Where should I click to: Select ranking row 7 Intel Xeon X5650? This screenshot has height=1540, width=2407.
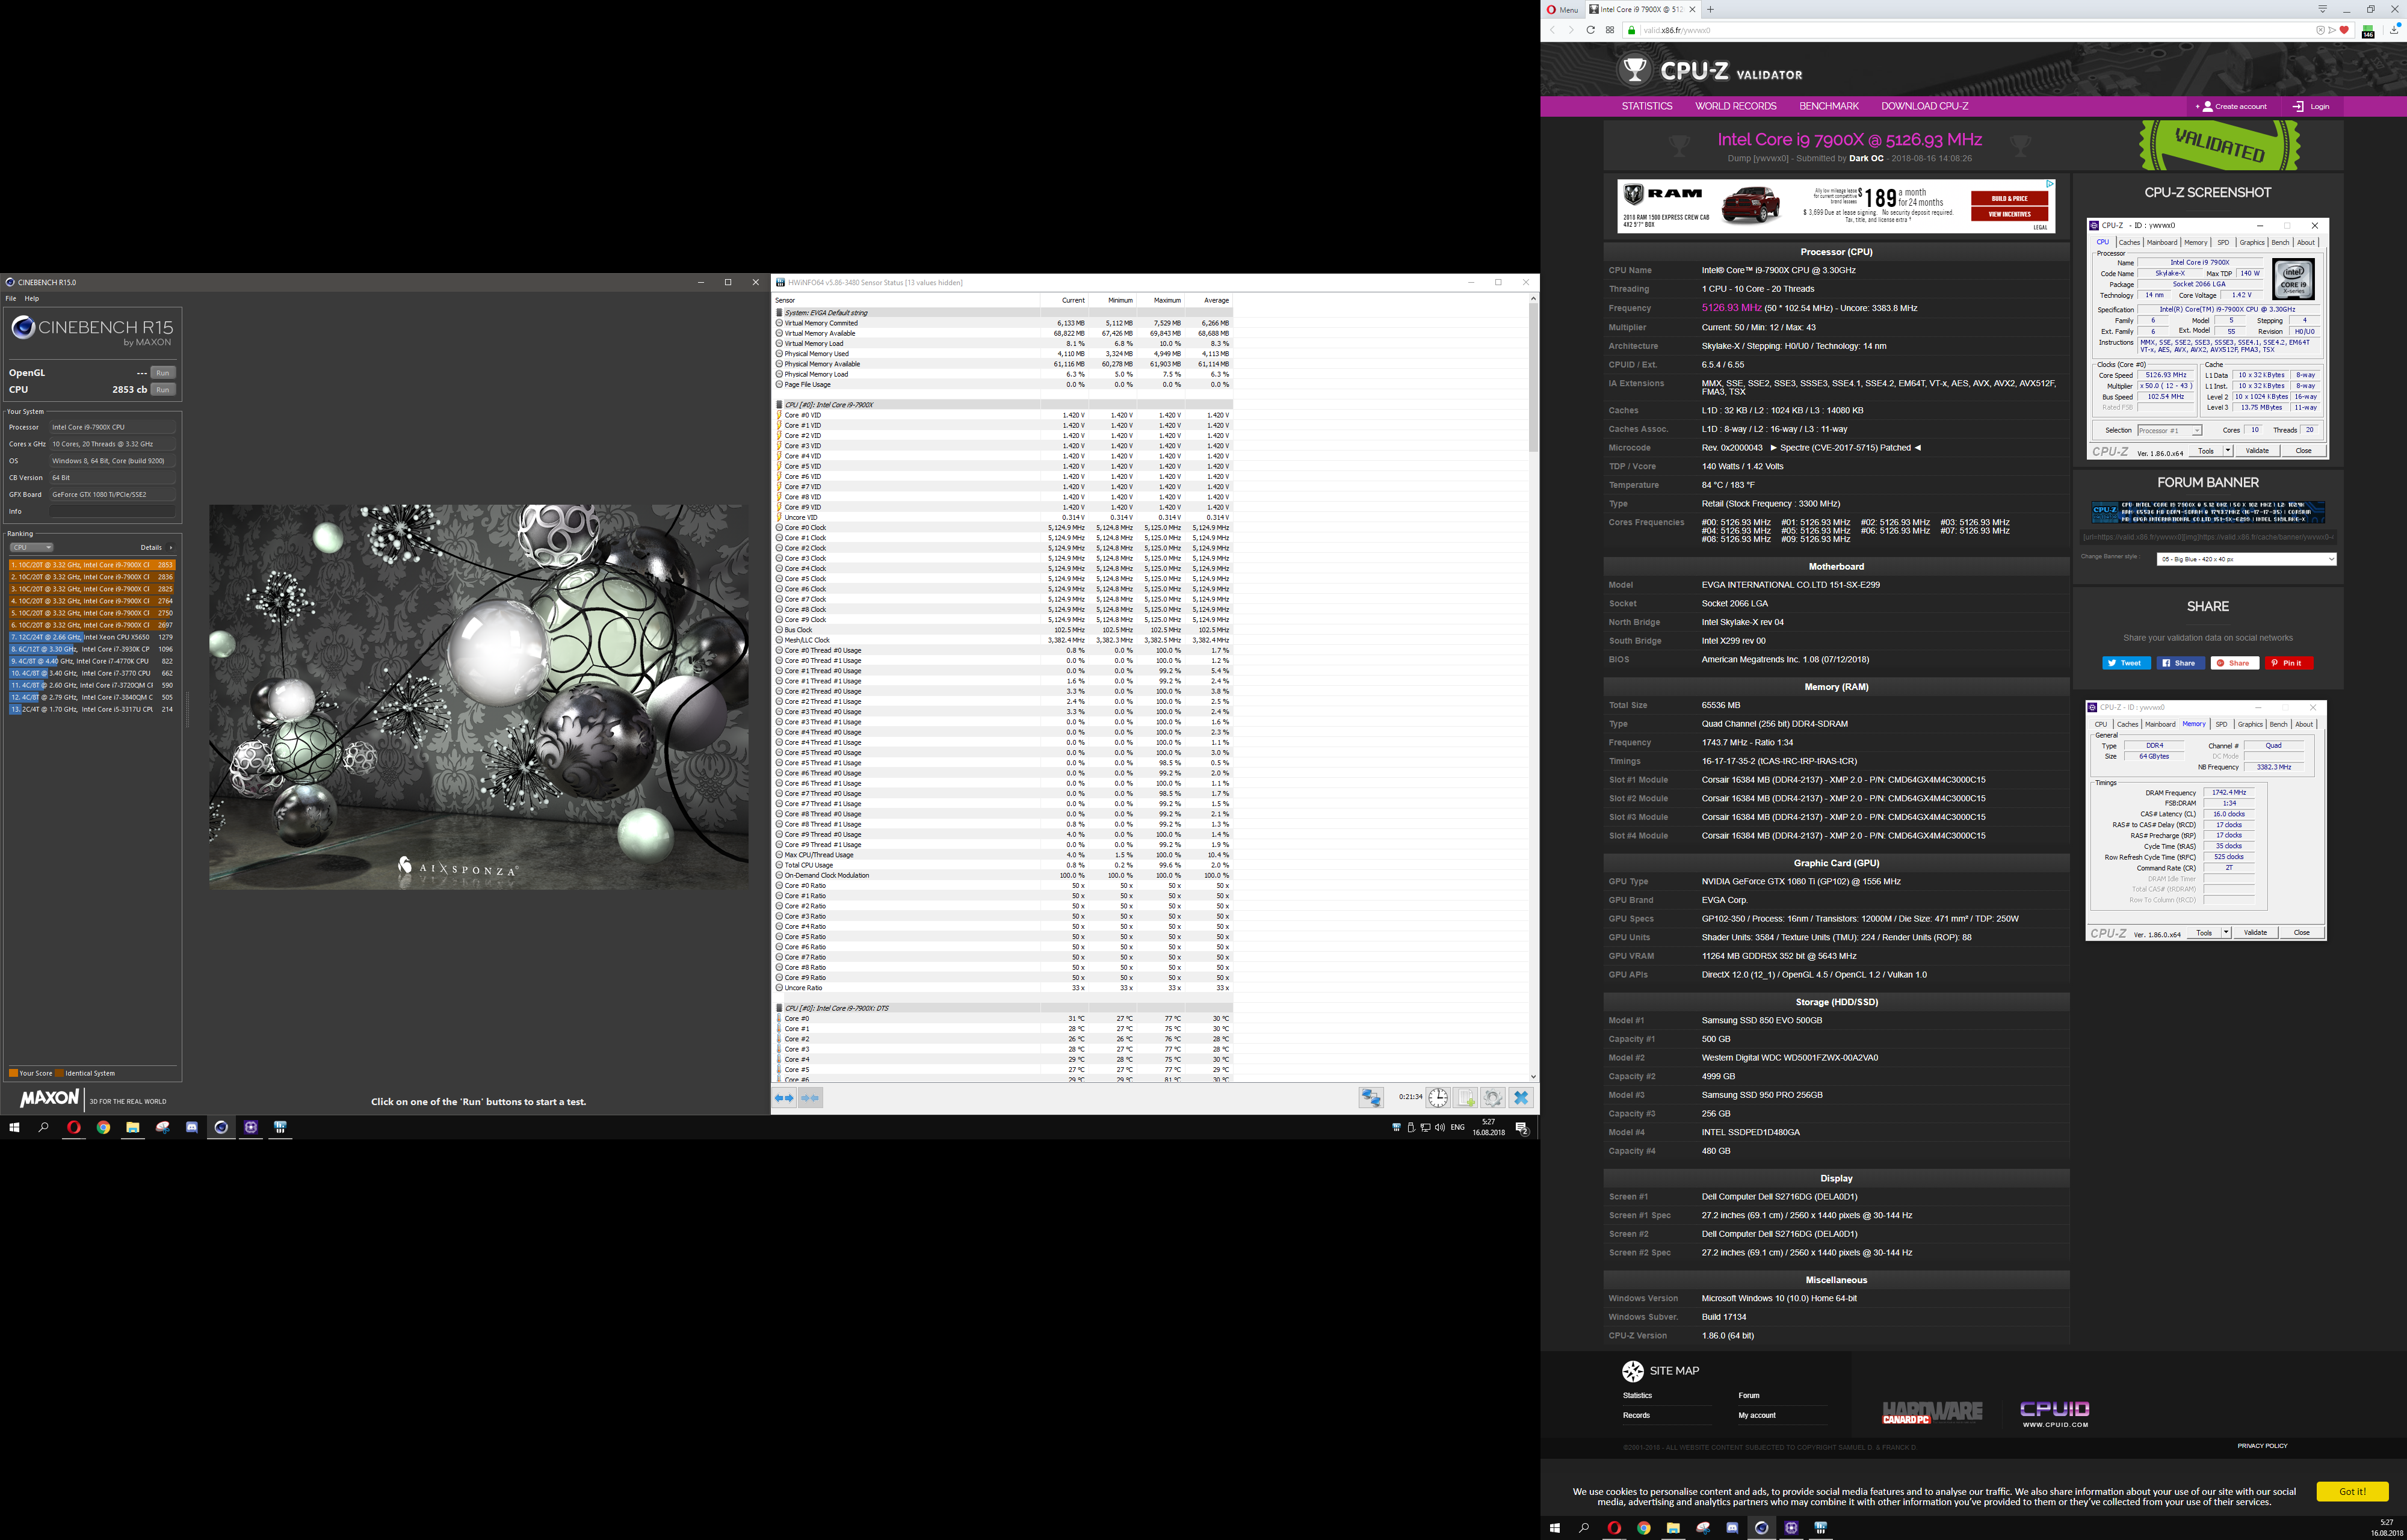[92, 637]
